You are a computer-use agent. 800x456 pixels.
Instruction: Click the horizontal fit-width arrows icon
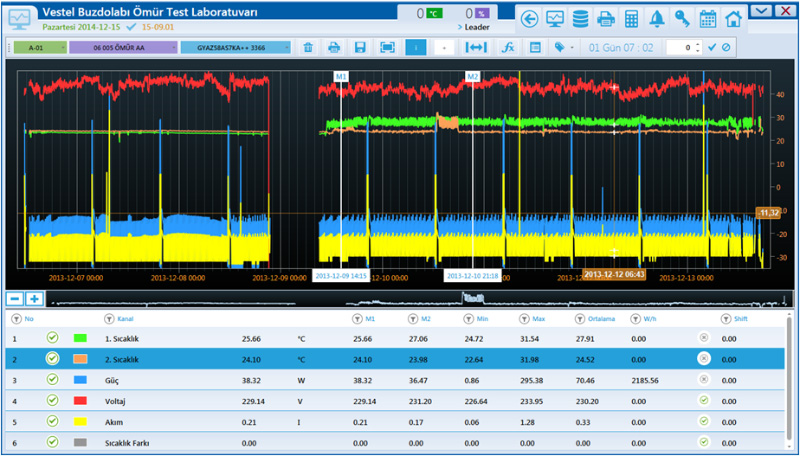coord(476,47)
